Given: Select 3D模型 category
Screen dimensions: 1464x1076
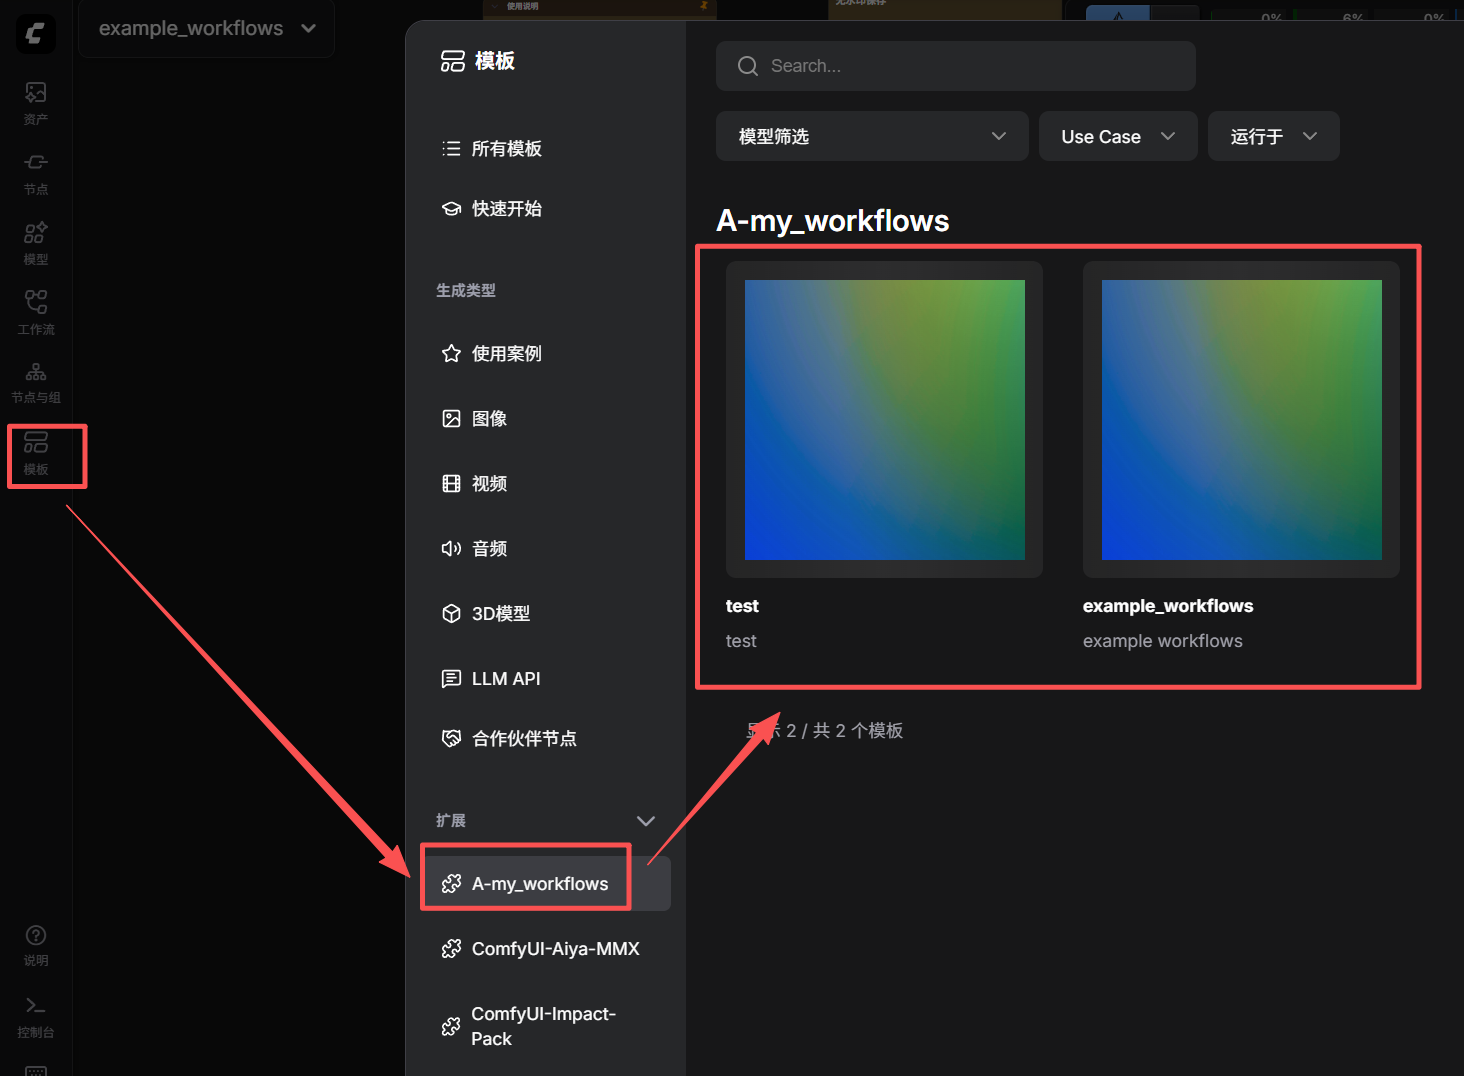Looking at the screenshot, I should tap(545, 614).
